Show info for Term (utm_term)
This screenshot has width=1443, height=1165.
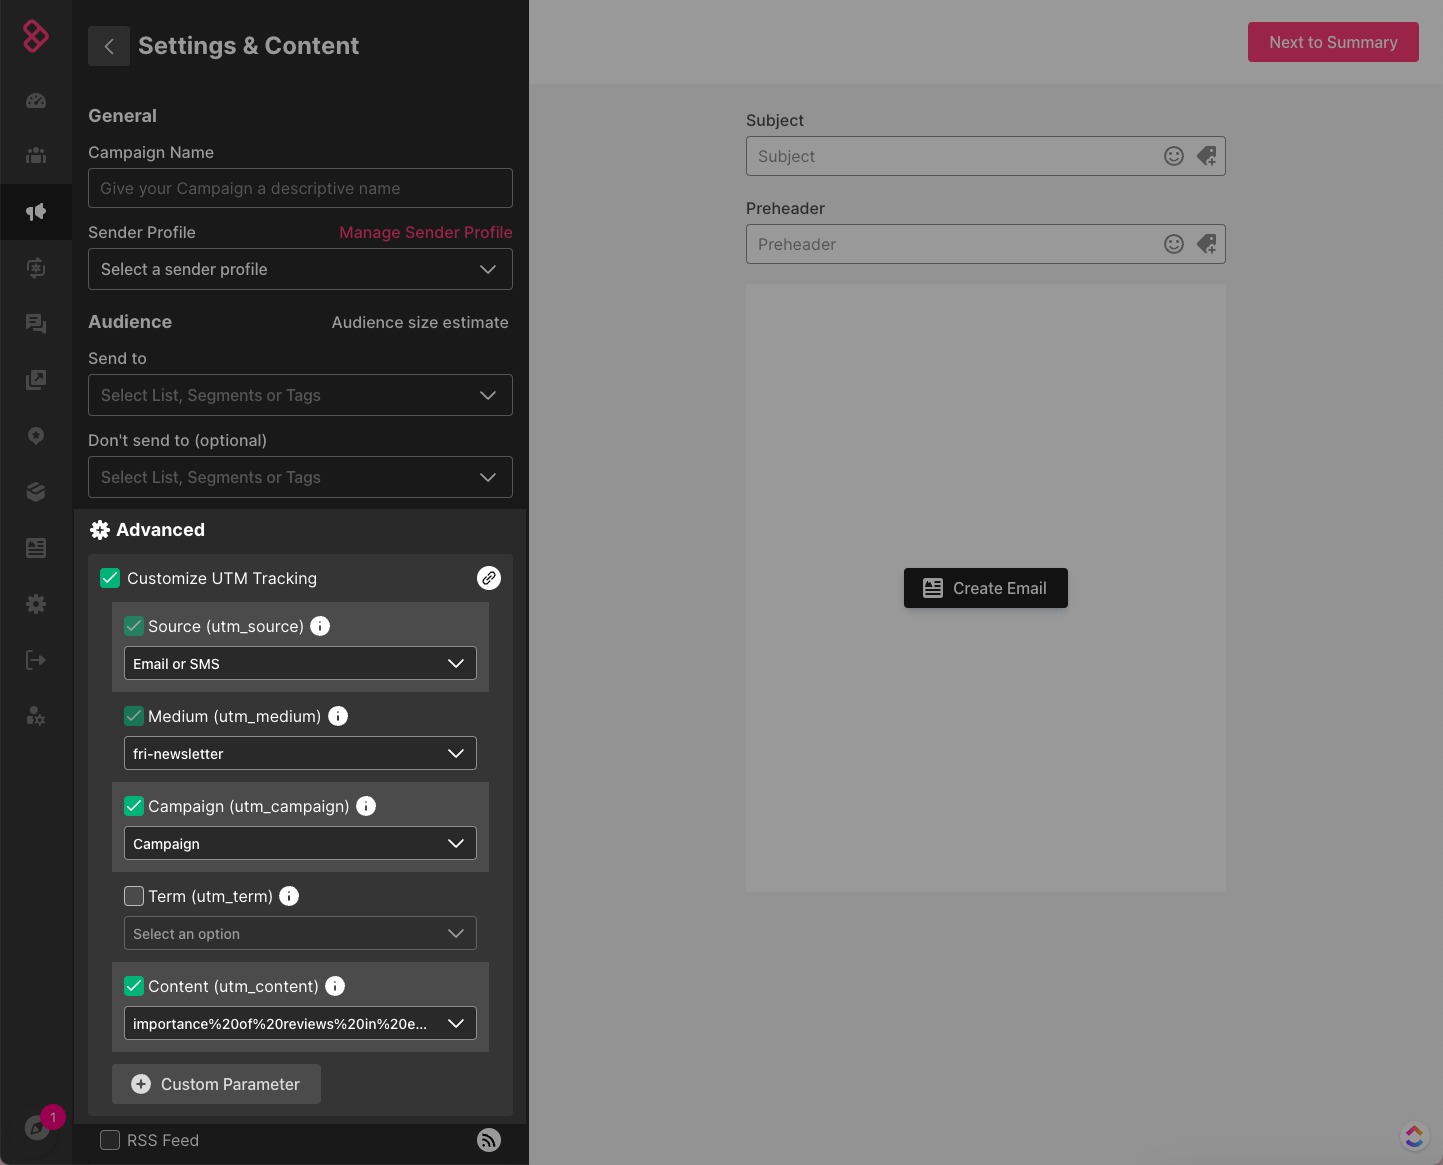(x=289, y=896)
